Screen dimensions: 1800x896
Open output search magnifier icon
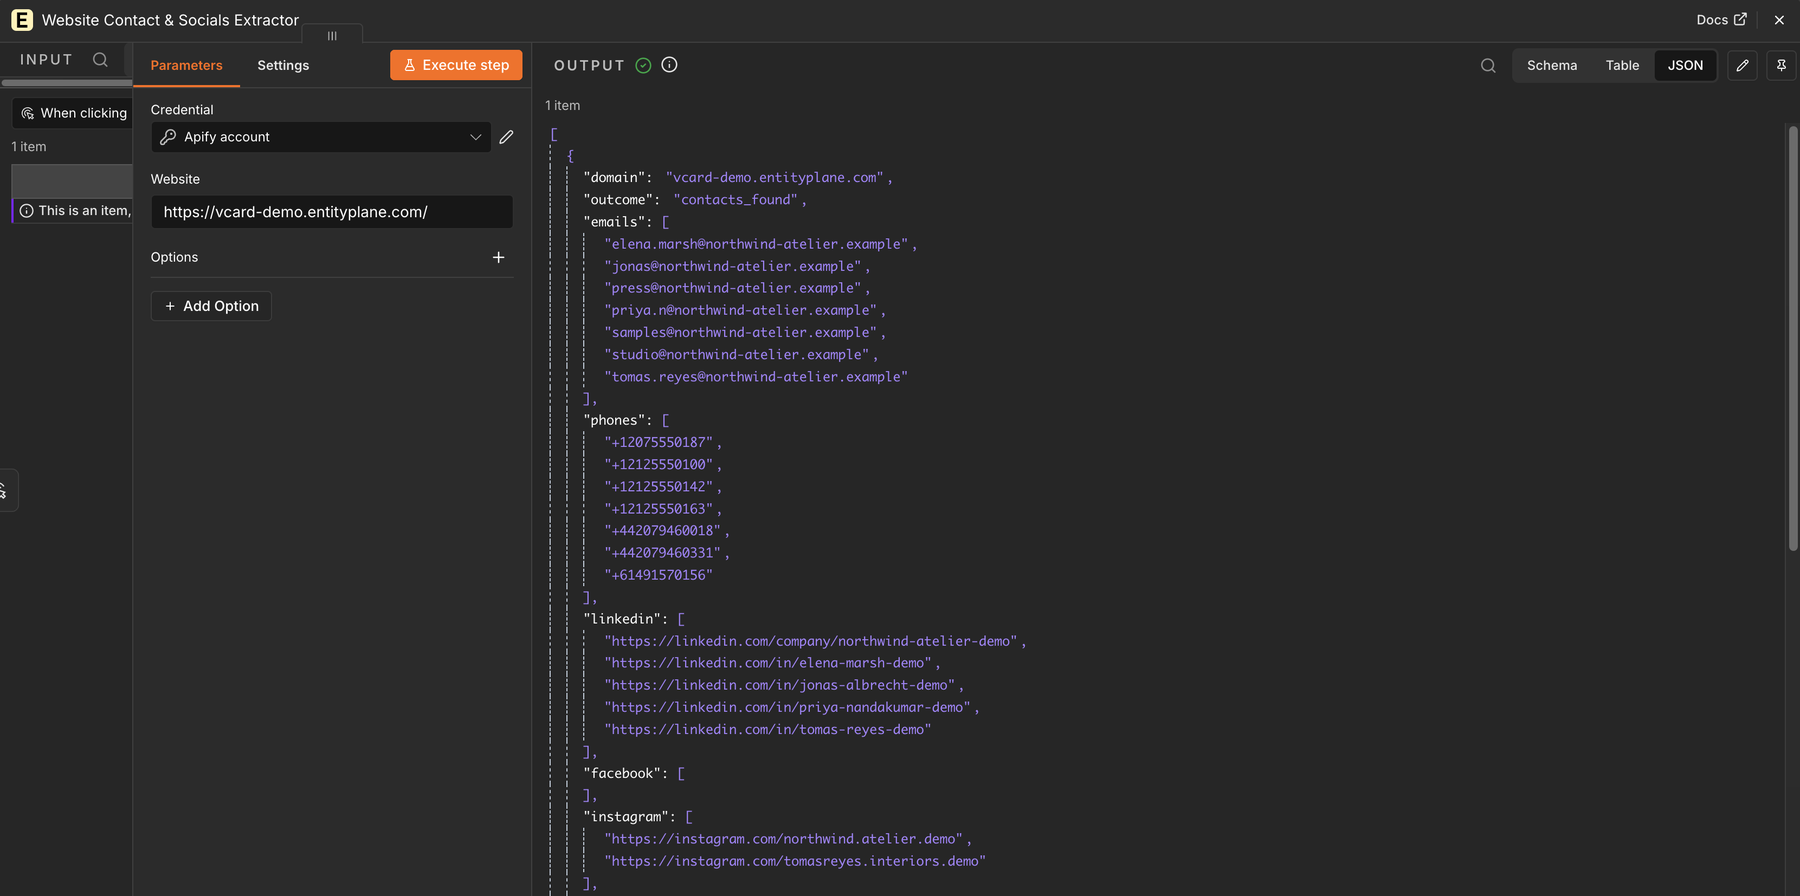coord(1488,66)
